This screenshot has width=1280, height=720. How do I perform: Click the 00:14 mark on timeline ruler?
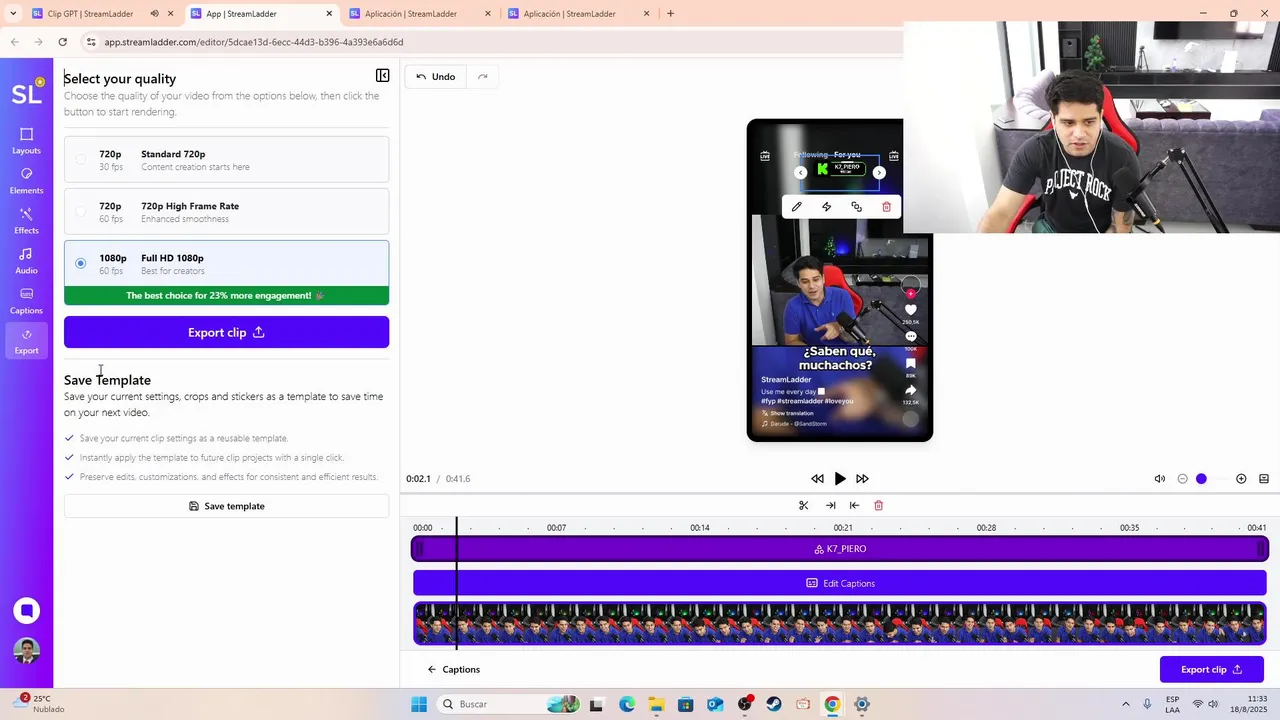(700, 528)
